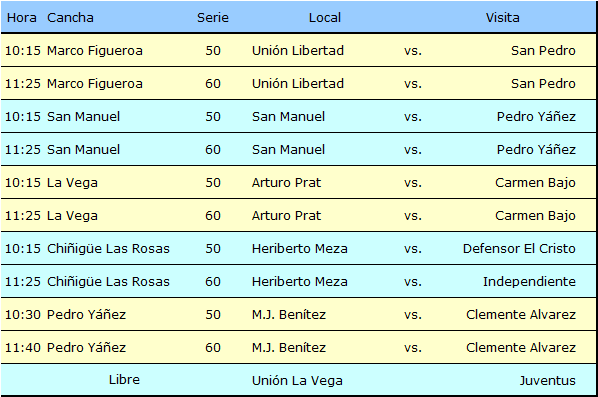Select Clemente Alvarez in the 11:40 row

click(x=521, y=348)
